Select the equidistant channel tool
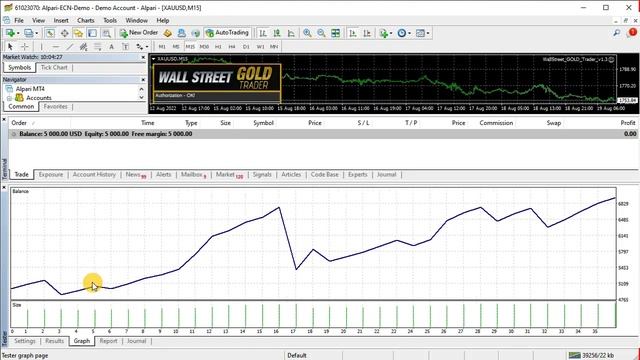 coord(83,47)
